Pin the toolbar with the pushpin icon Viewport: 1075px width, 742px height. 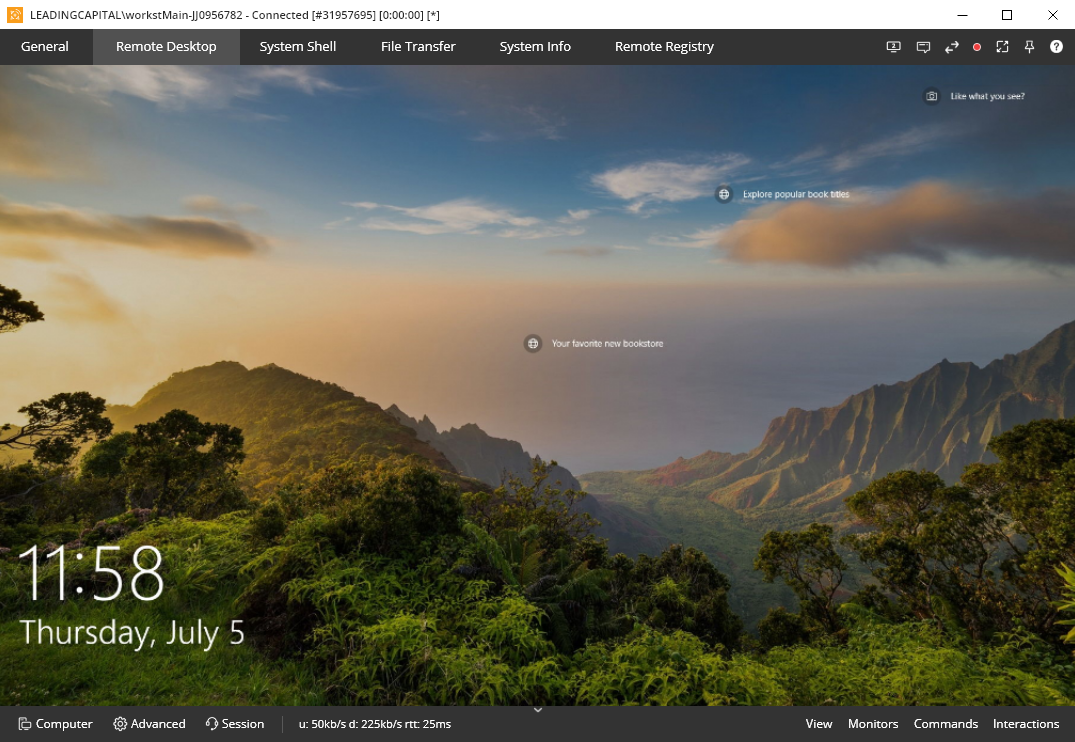[1029, 47]
